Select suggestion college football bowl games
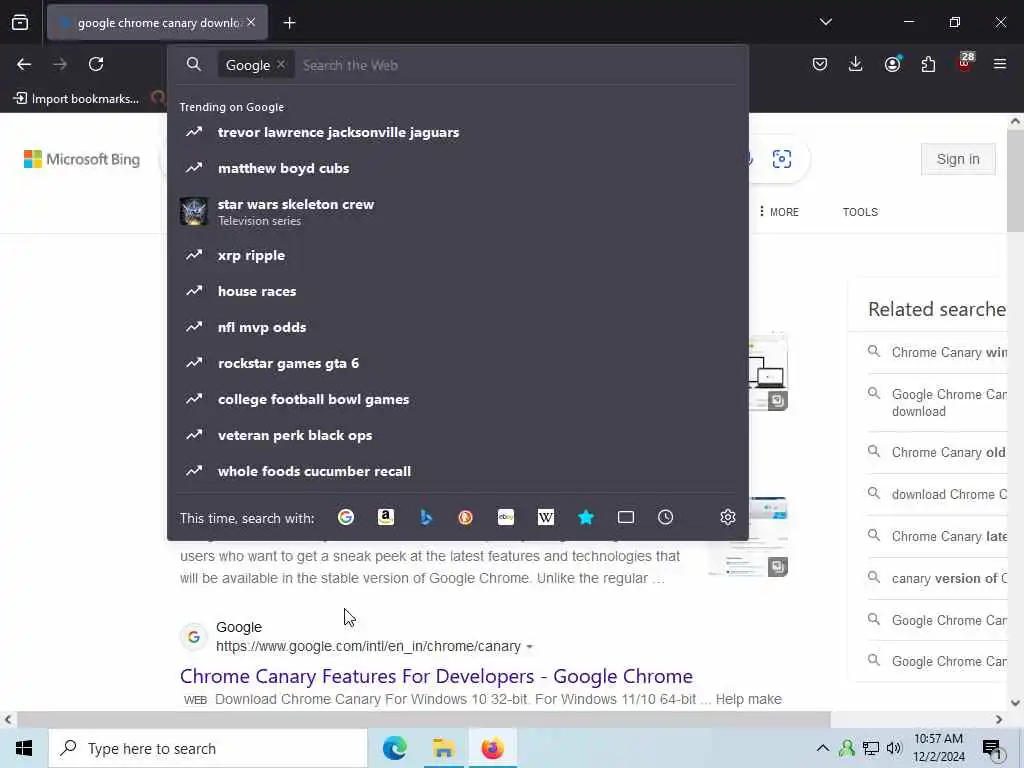Viewport: 1024px width, 768px height. [x=458, y=399]
